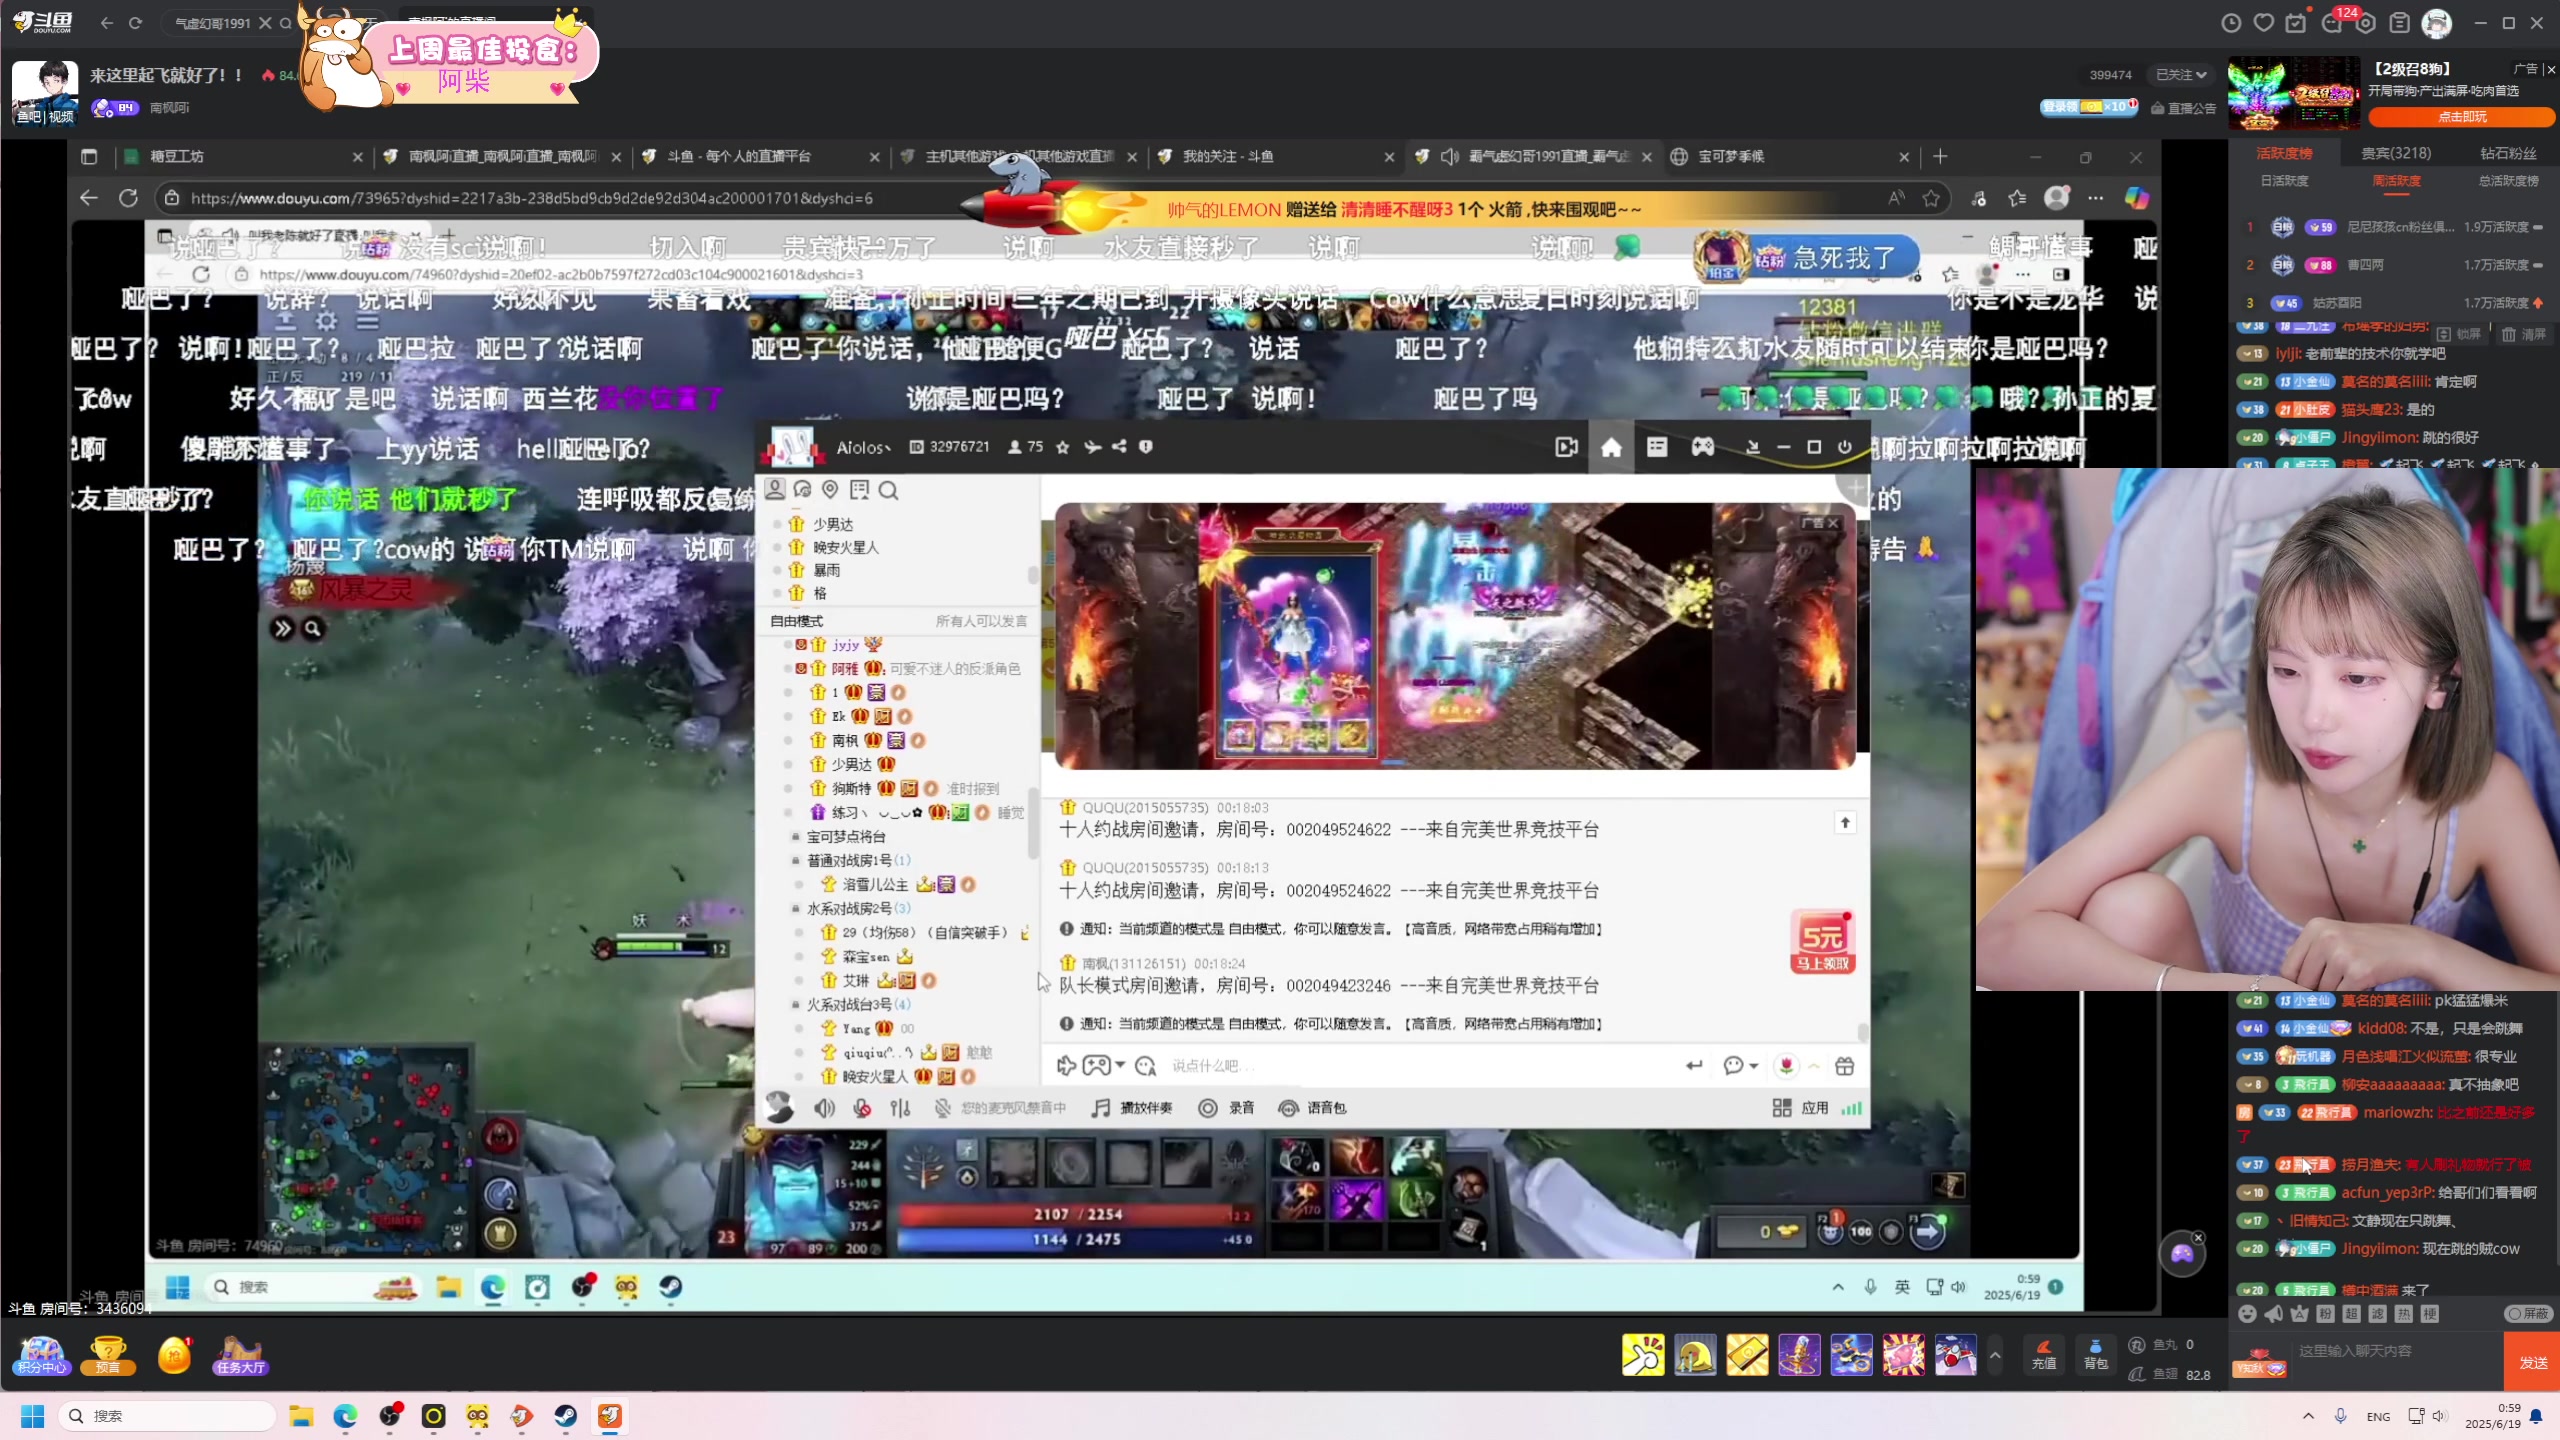The height and width of the screenshot is (1440, 2560).
Task: Expand the Windows system tray chevron
Action: [x=2308, y=1416]
